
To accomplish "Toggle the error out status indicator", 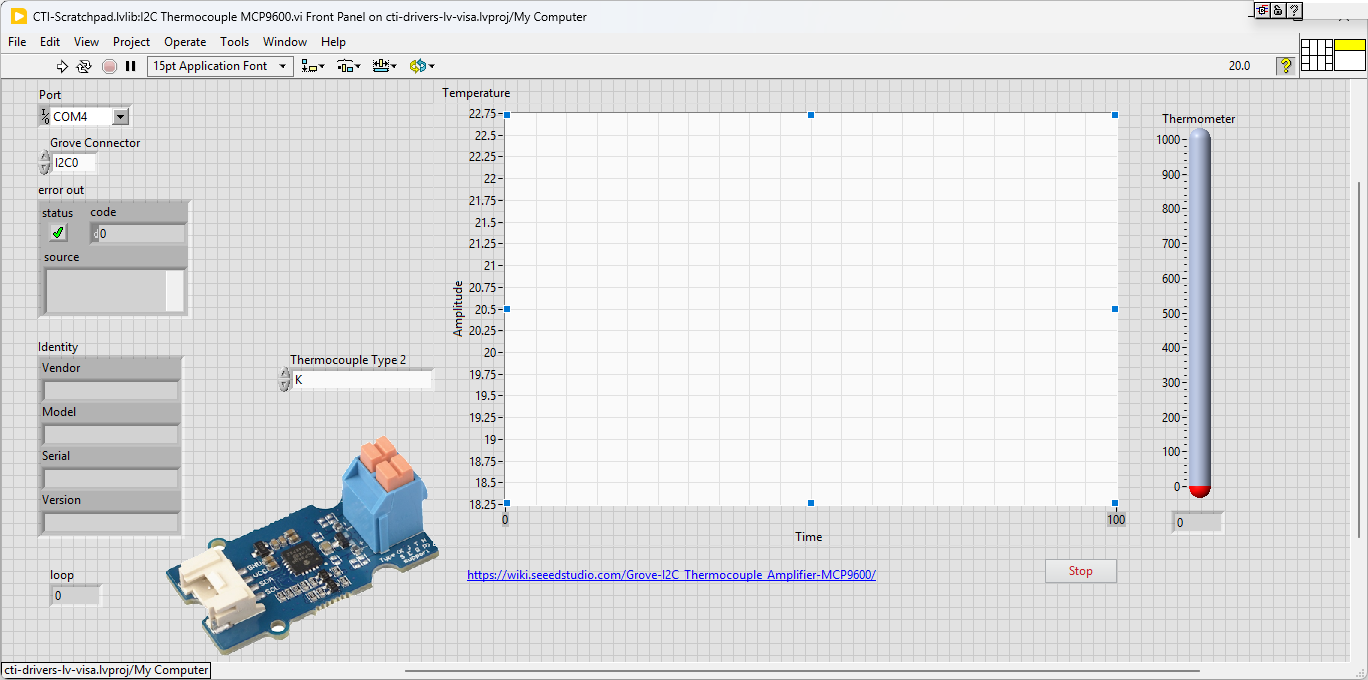I will (x=58, y=233).
